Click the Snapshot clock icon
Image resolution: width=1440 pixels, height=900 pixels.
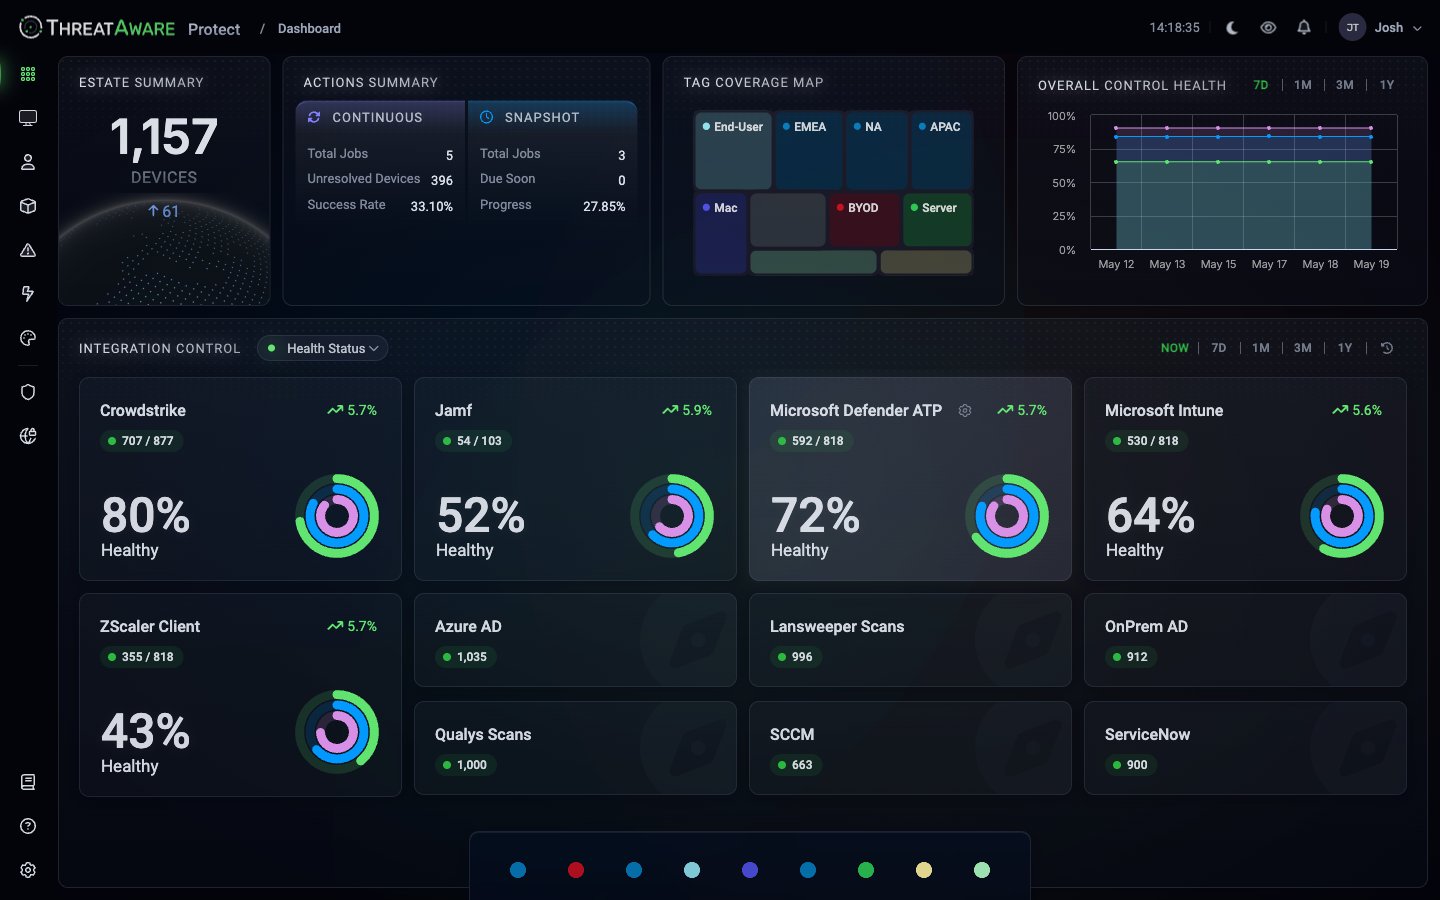click(x=486, y=117)
